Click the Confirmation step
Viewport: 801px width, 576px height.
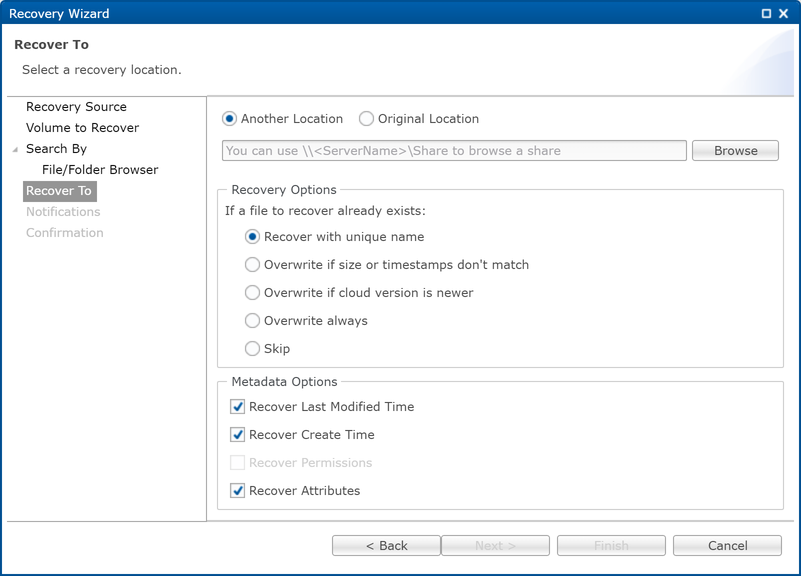point(64,233)
